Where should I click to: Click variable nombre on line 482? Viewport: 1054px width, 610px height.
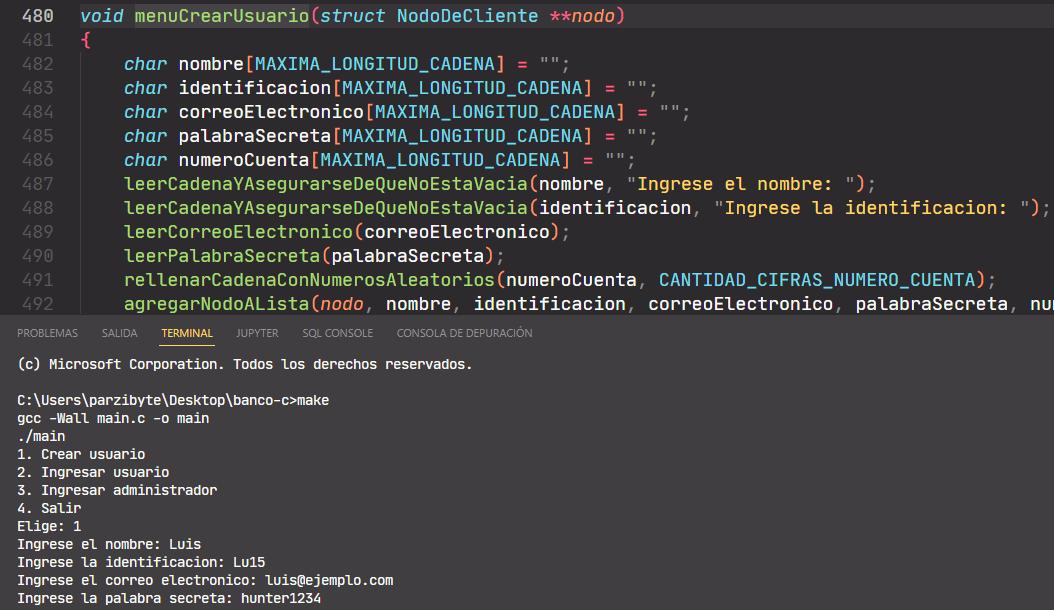[211, 64]
